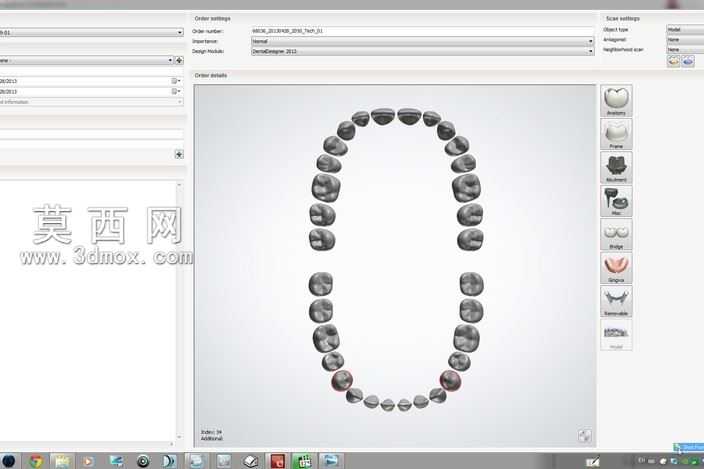Choose the Abutment restoration button

(616, 167)
